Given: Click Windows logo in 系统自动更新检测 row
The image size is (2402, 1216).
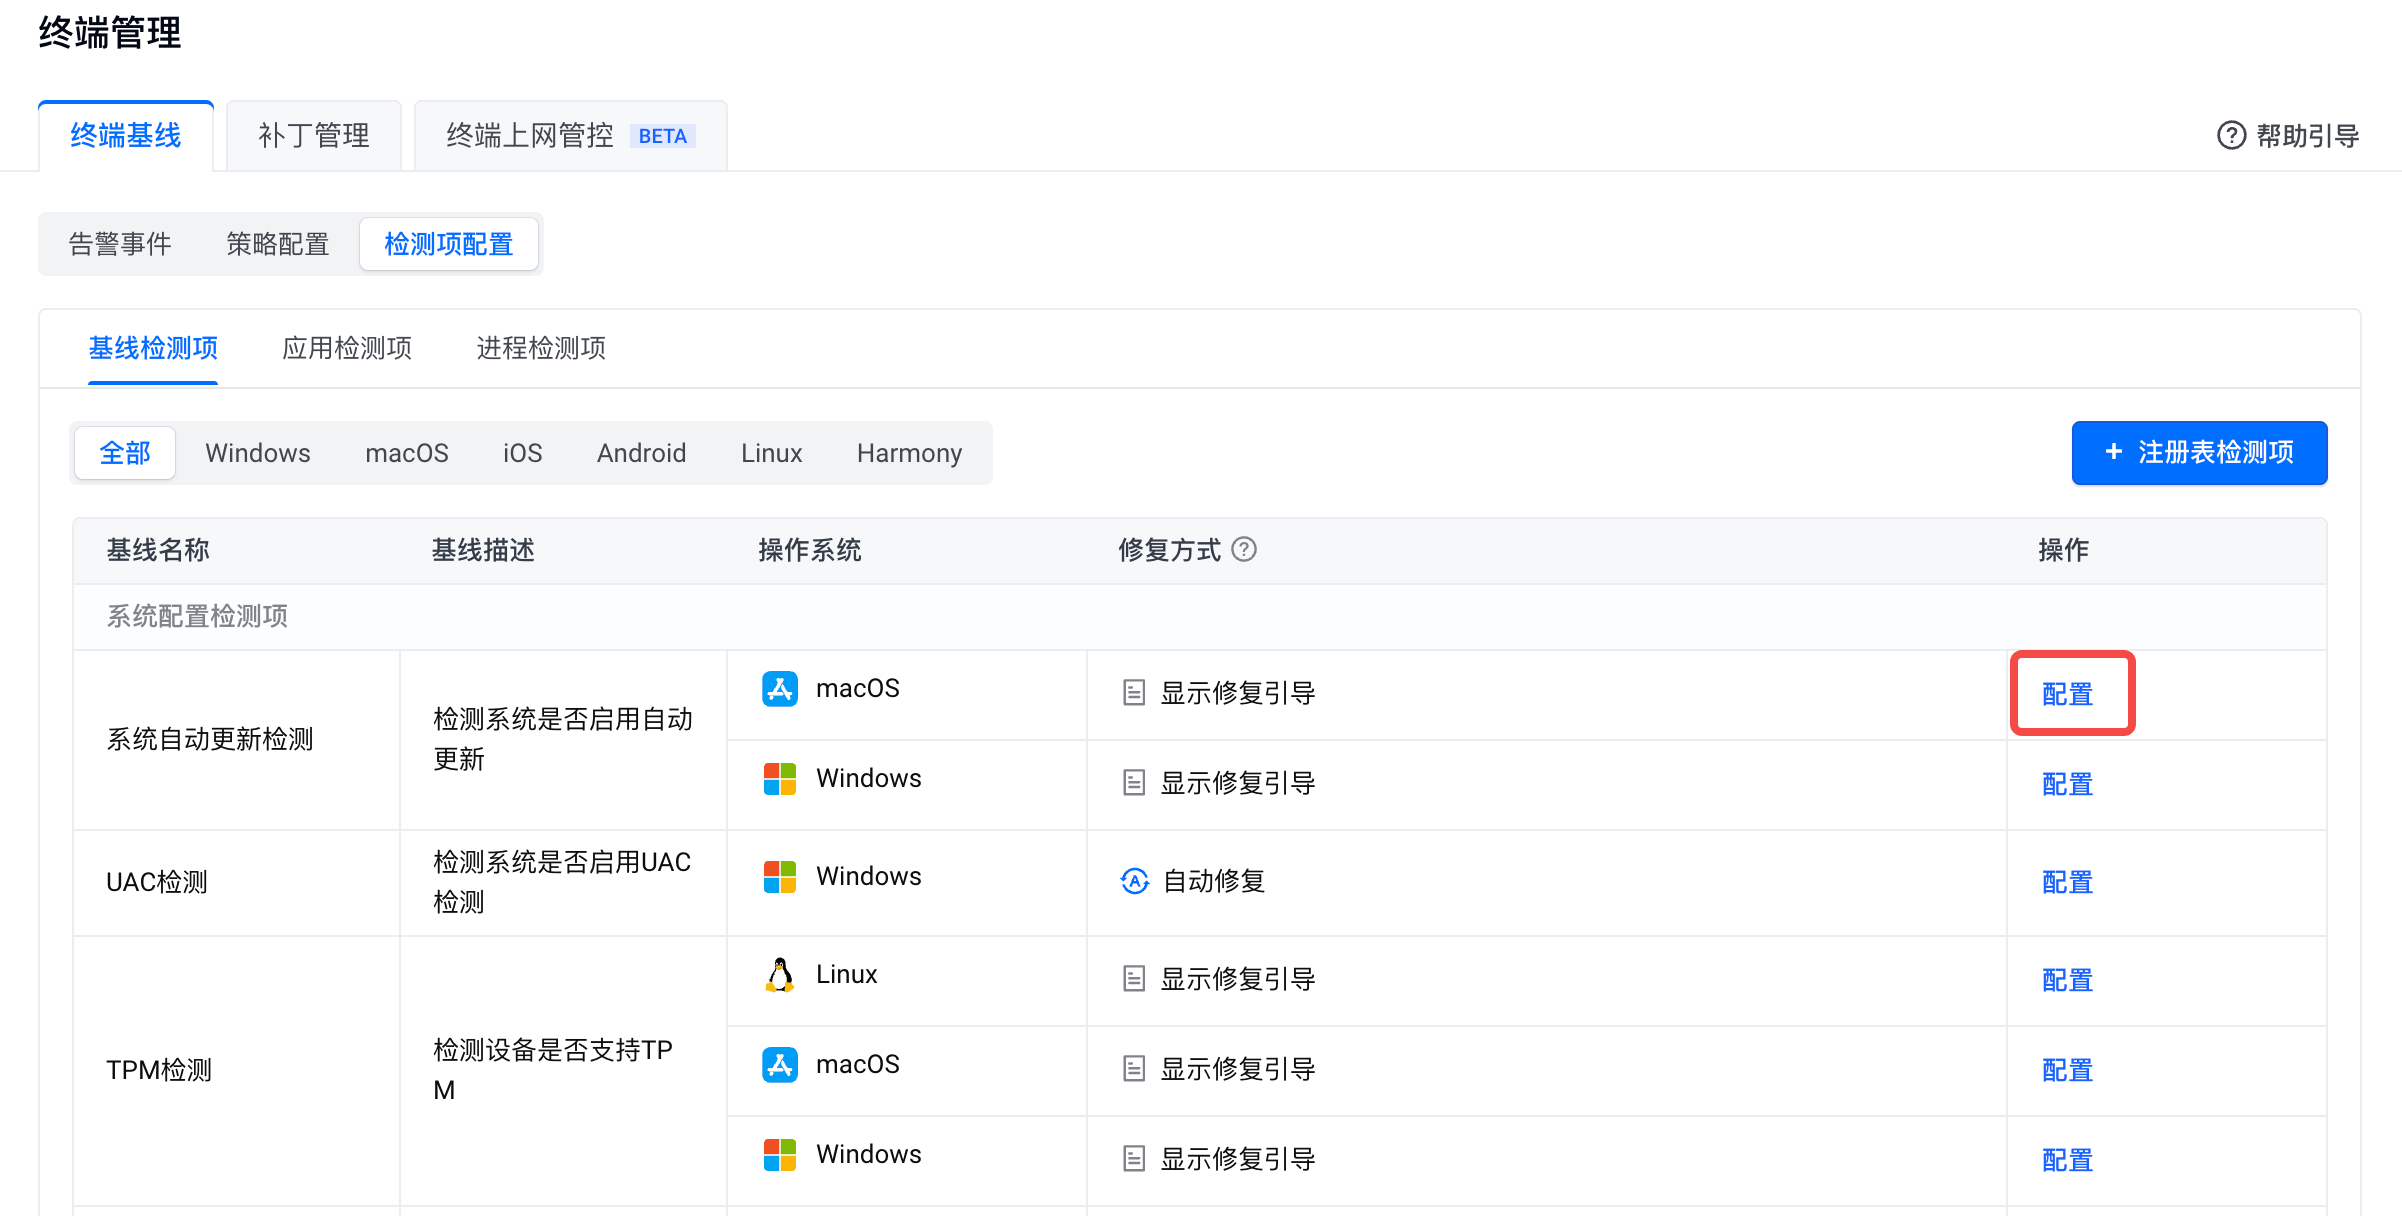Looking at the screenshot, I should pos(779,779).
